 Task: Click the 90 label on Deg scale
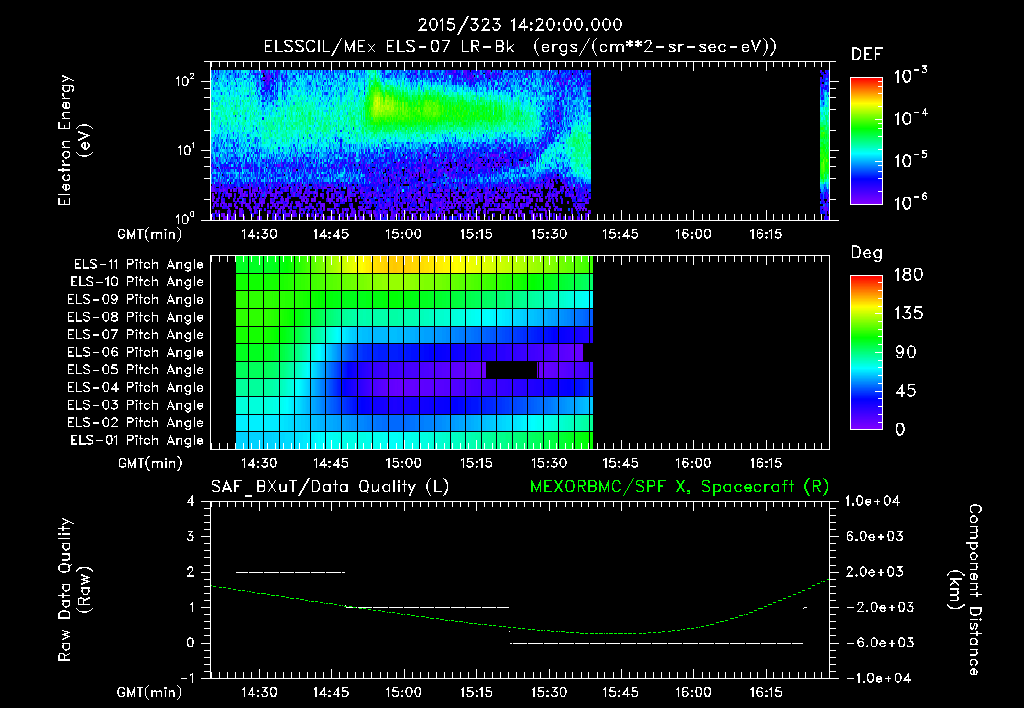[x=906, y=353]
